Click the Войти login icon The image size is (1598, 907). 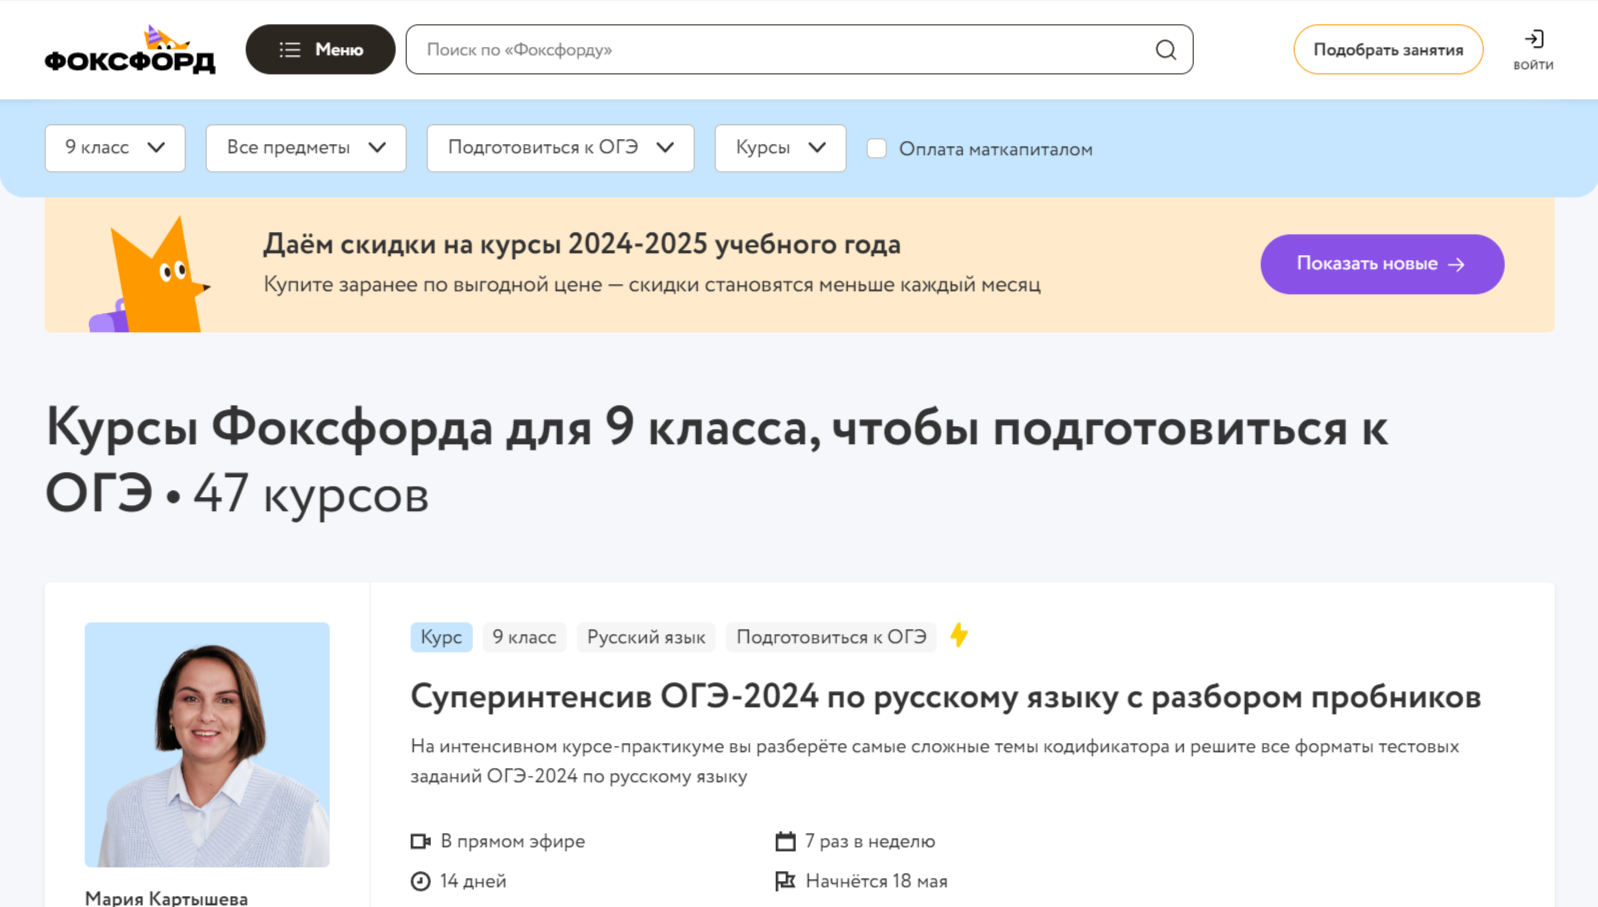(1533, 49)
